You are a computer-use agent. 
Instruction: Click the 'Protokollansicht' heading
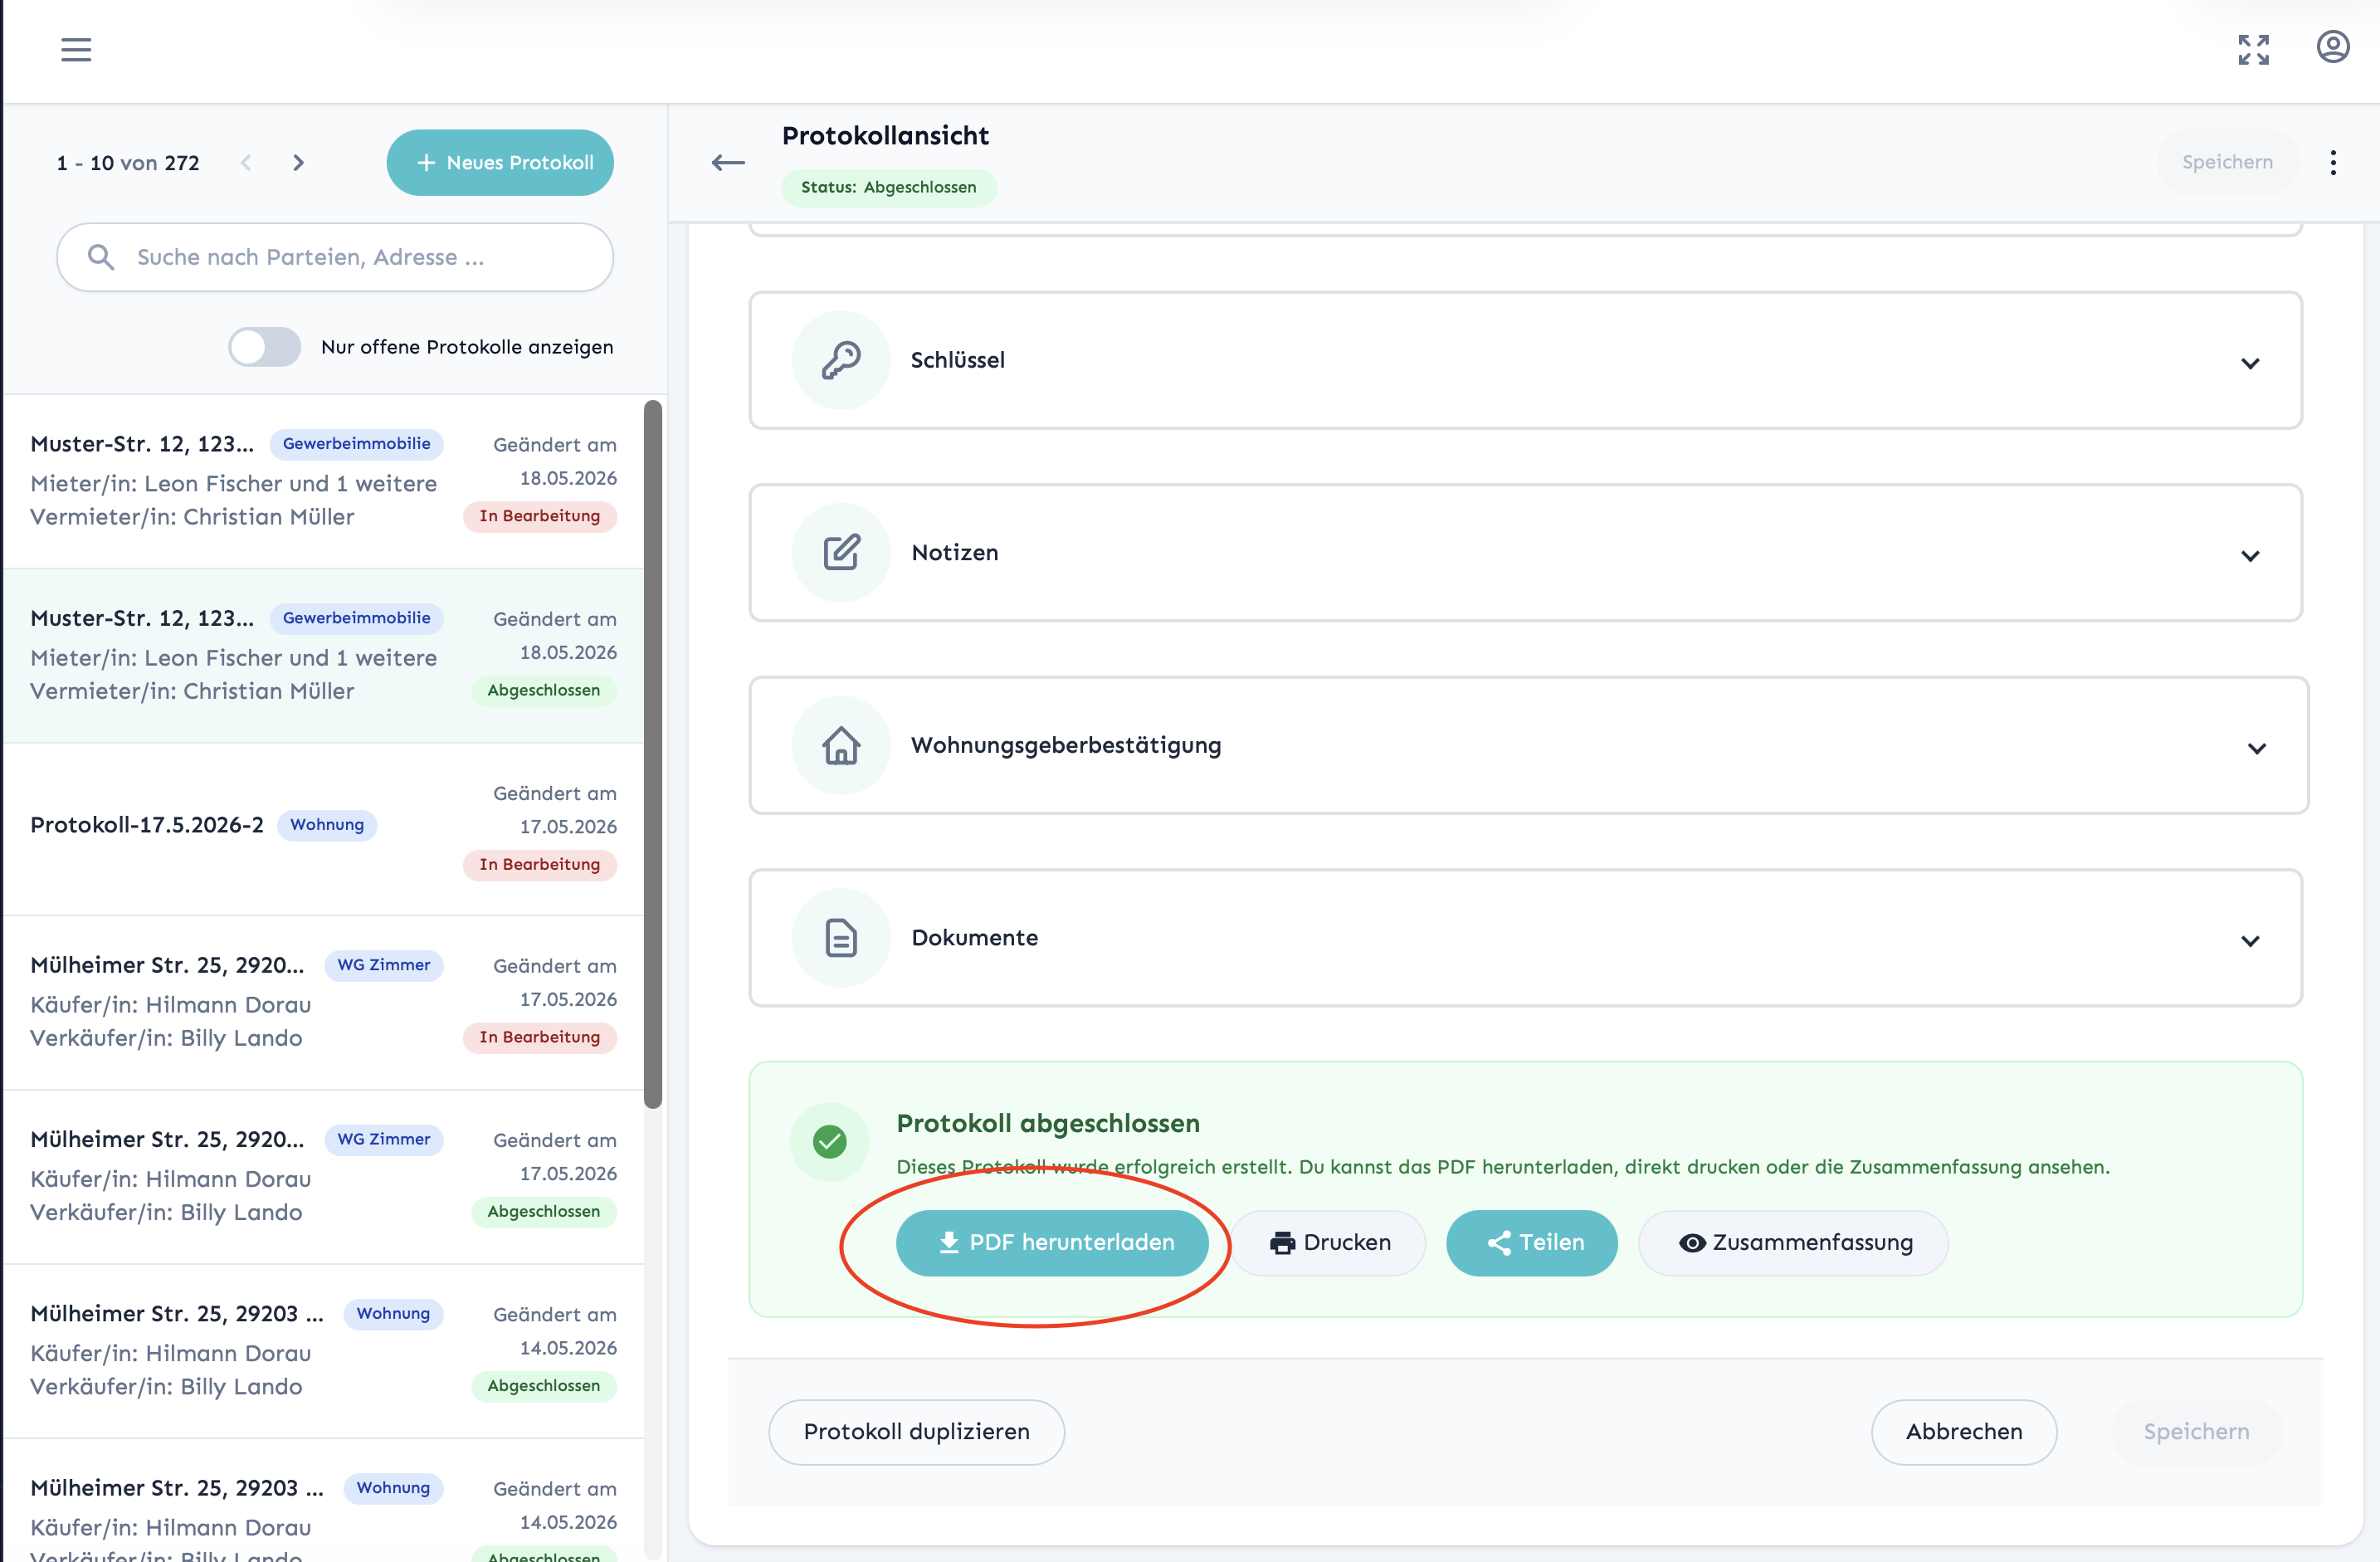click(885, 135)
